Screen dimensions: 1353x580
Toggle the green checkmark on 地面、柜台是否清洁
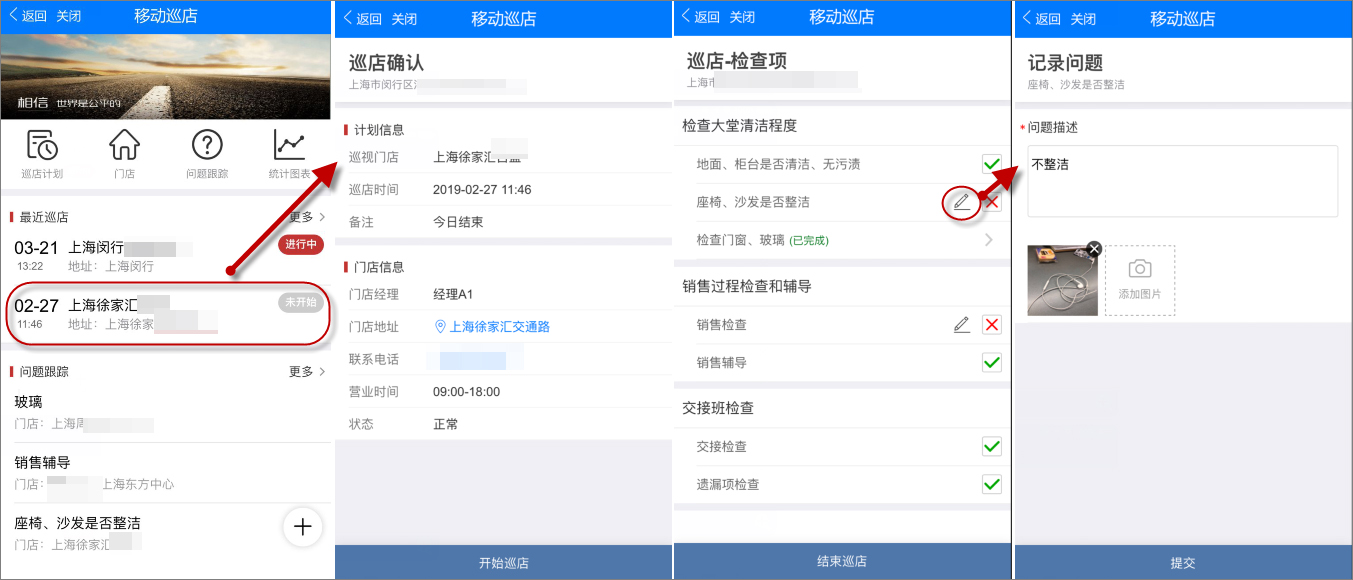(x=991, y=163)
